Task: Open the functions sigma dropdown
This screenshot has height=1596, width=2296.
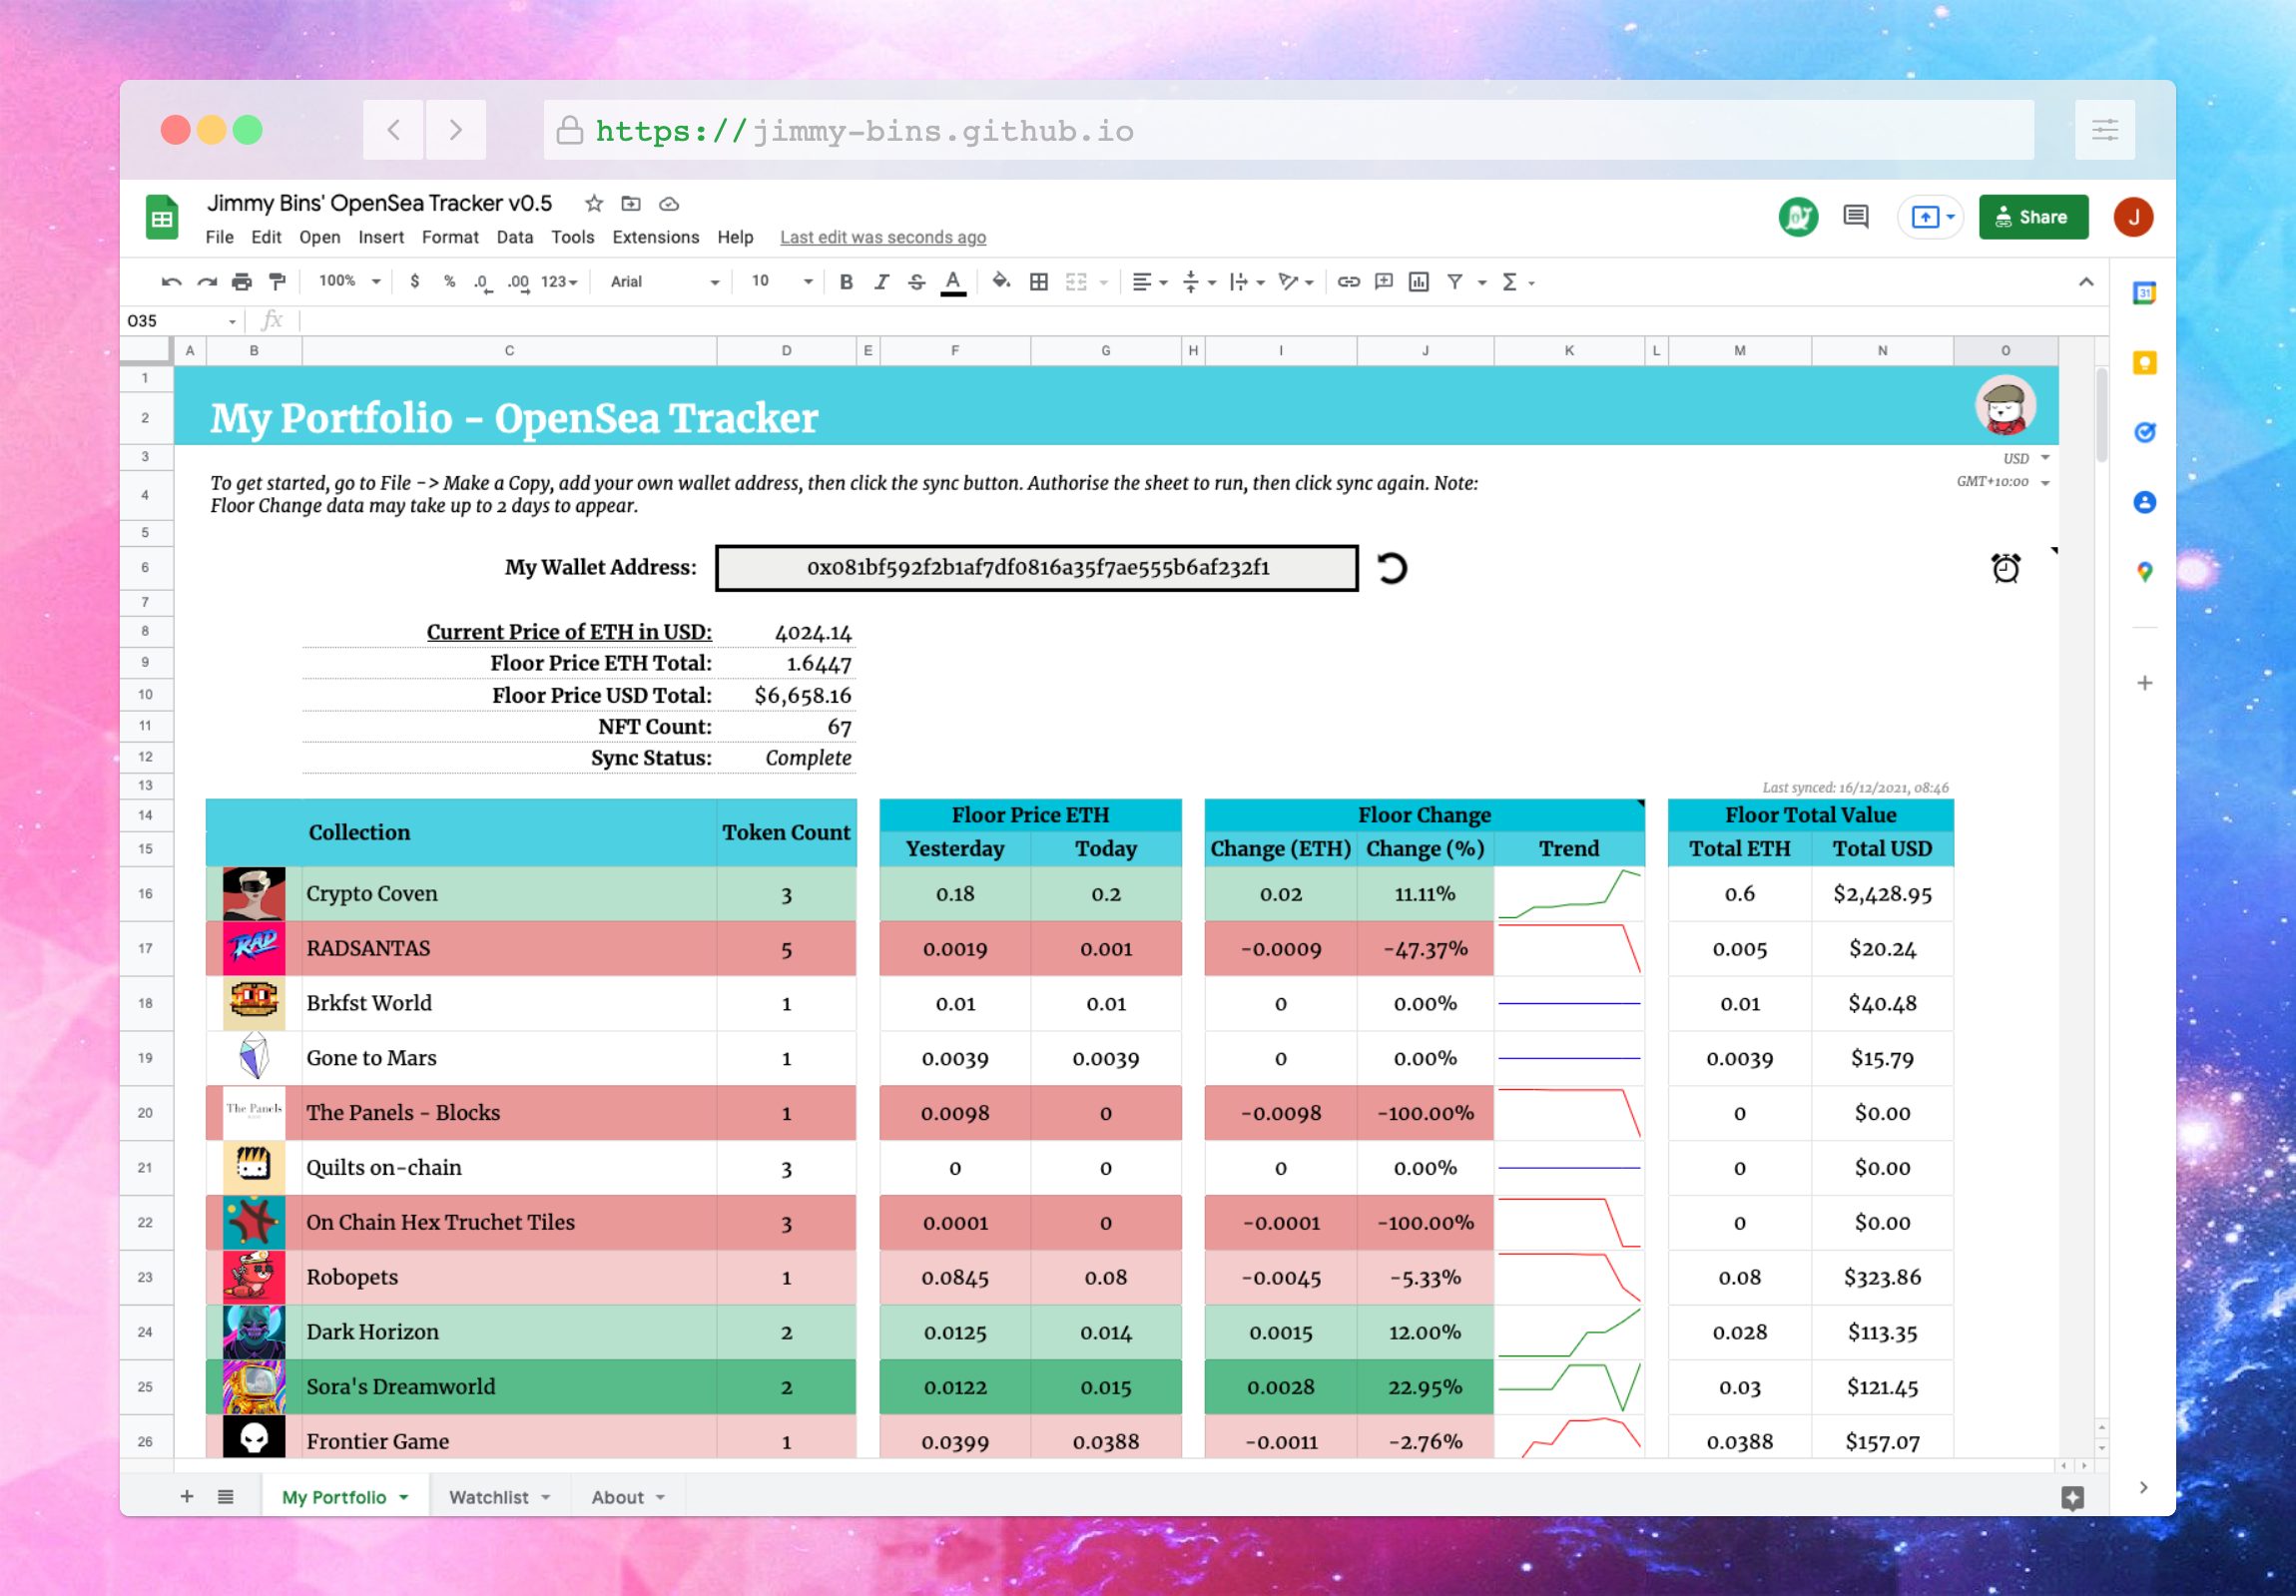Action: [1517, 282]
